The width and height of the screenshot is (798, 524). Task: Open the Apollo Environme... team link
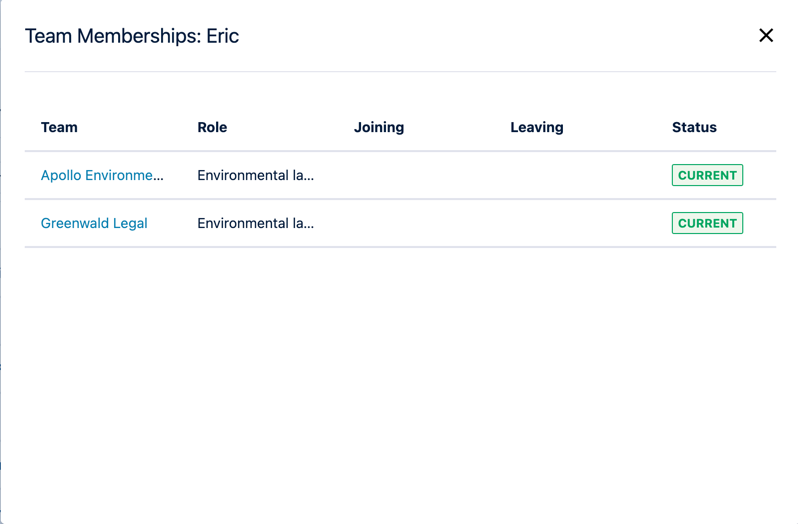coord(102,175)
